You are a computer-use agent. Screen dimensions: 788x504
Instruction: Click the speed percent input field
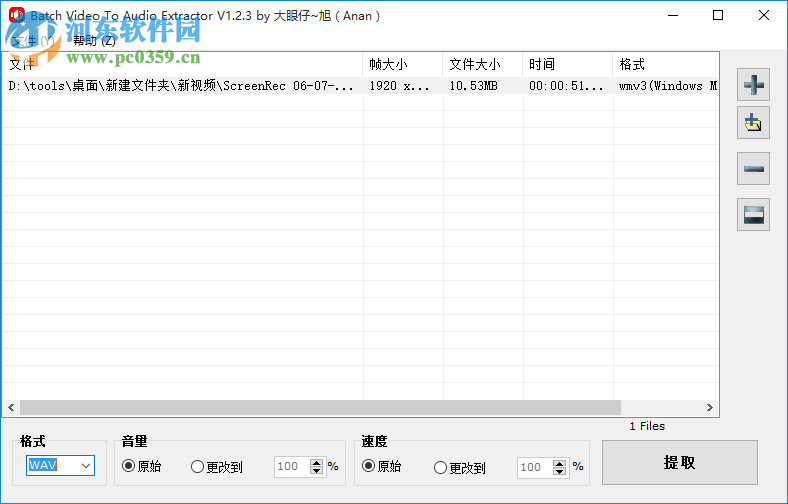[535, 467]
